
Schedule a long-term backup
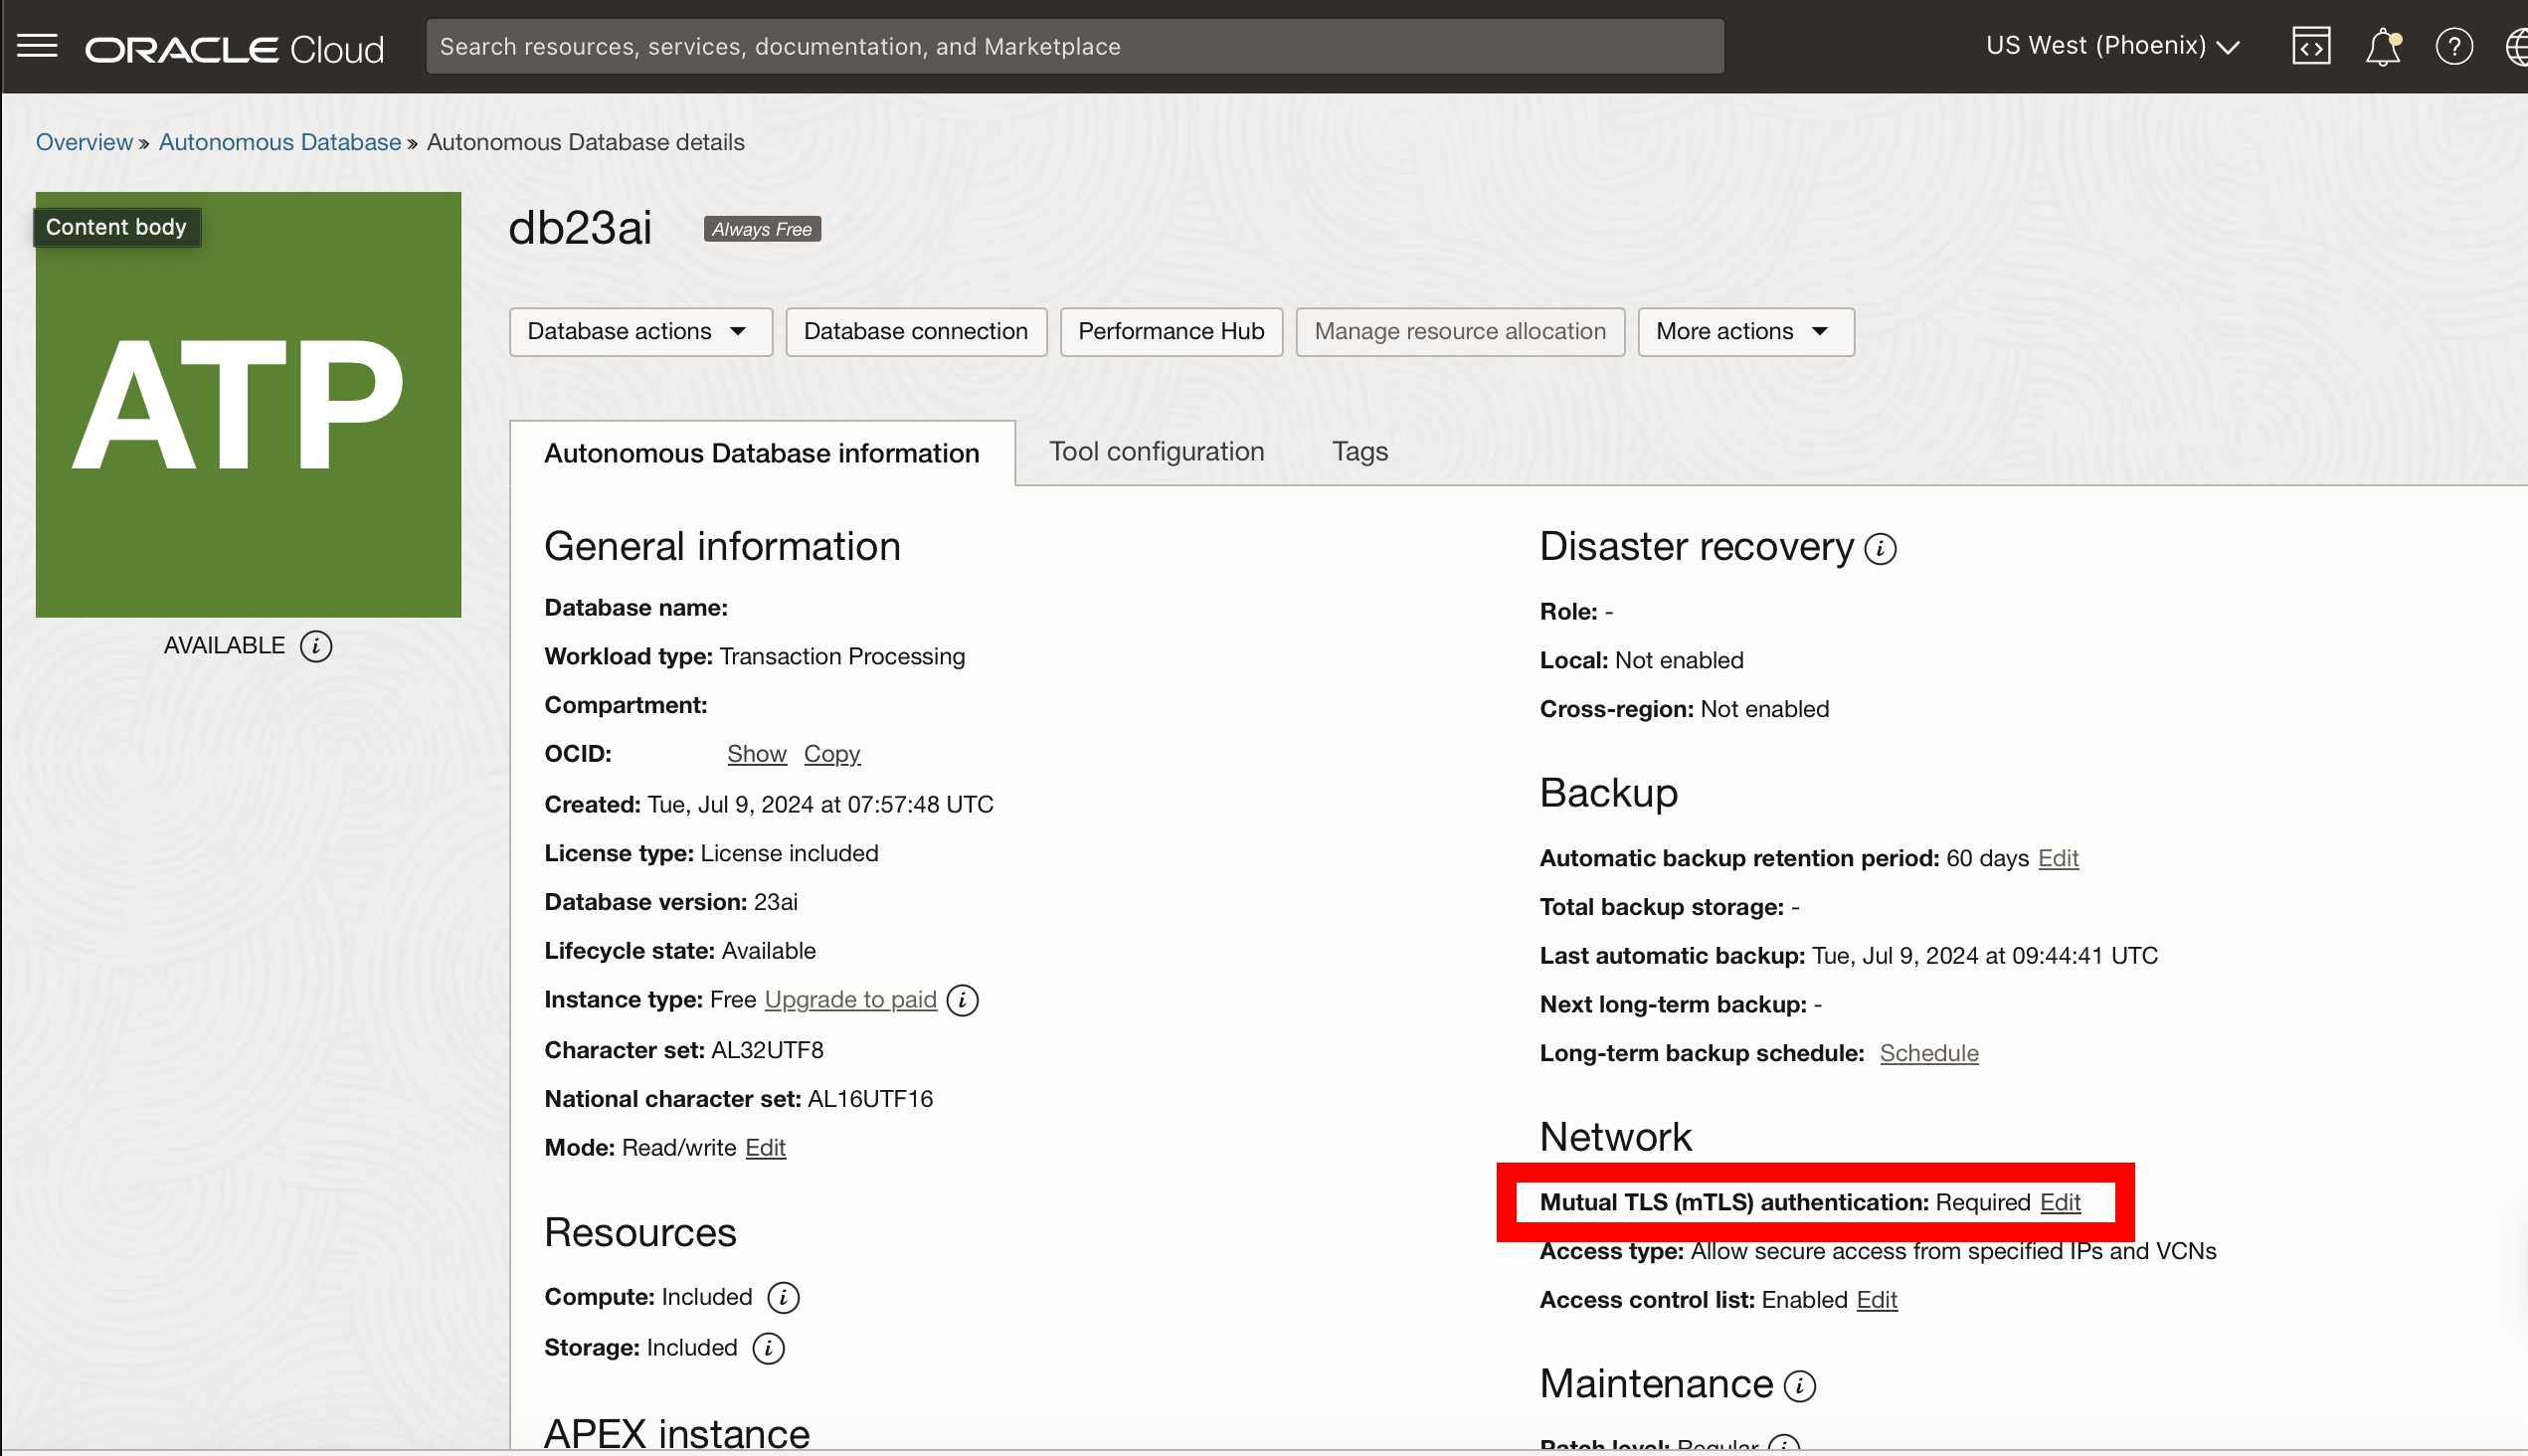point(1929,1053)
